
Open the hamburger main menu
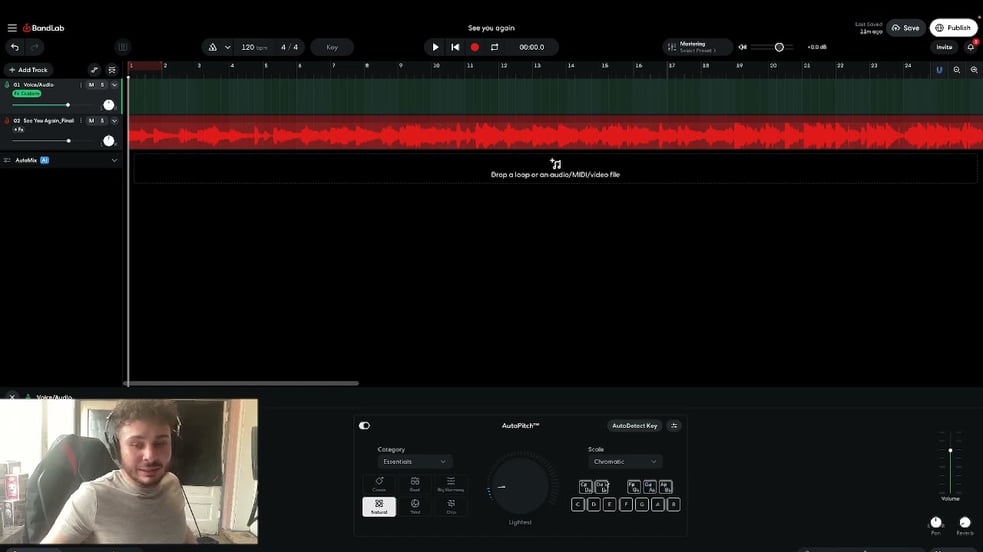coord(12,28)
